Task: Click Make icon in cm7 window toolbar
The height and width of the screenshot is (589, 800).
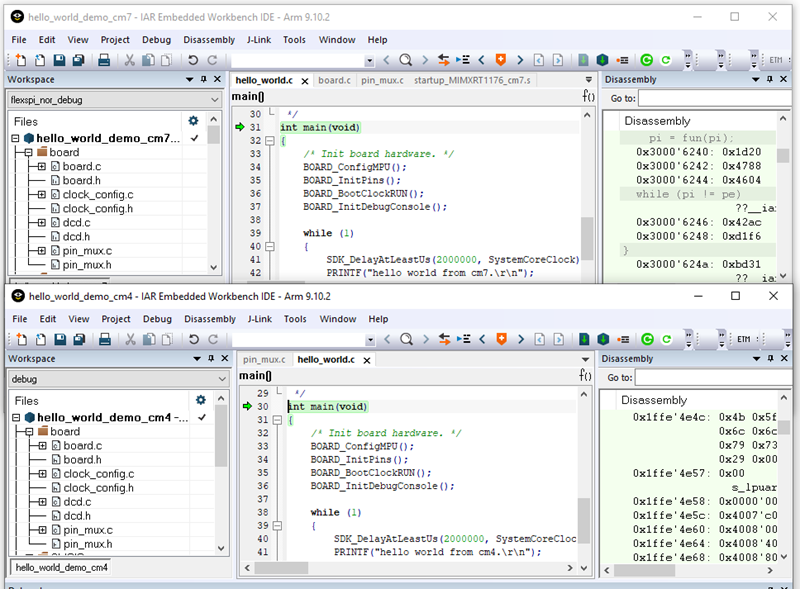Action: pyautogui.click(x=603, y=60)
